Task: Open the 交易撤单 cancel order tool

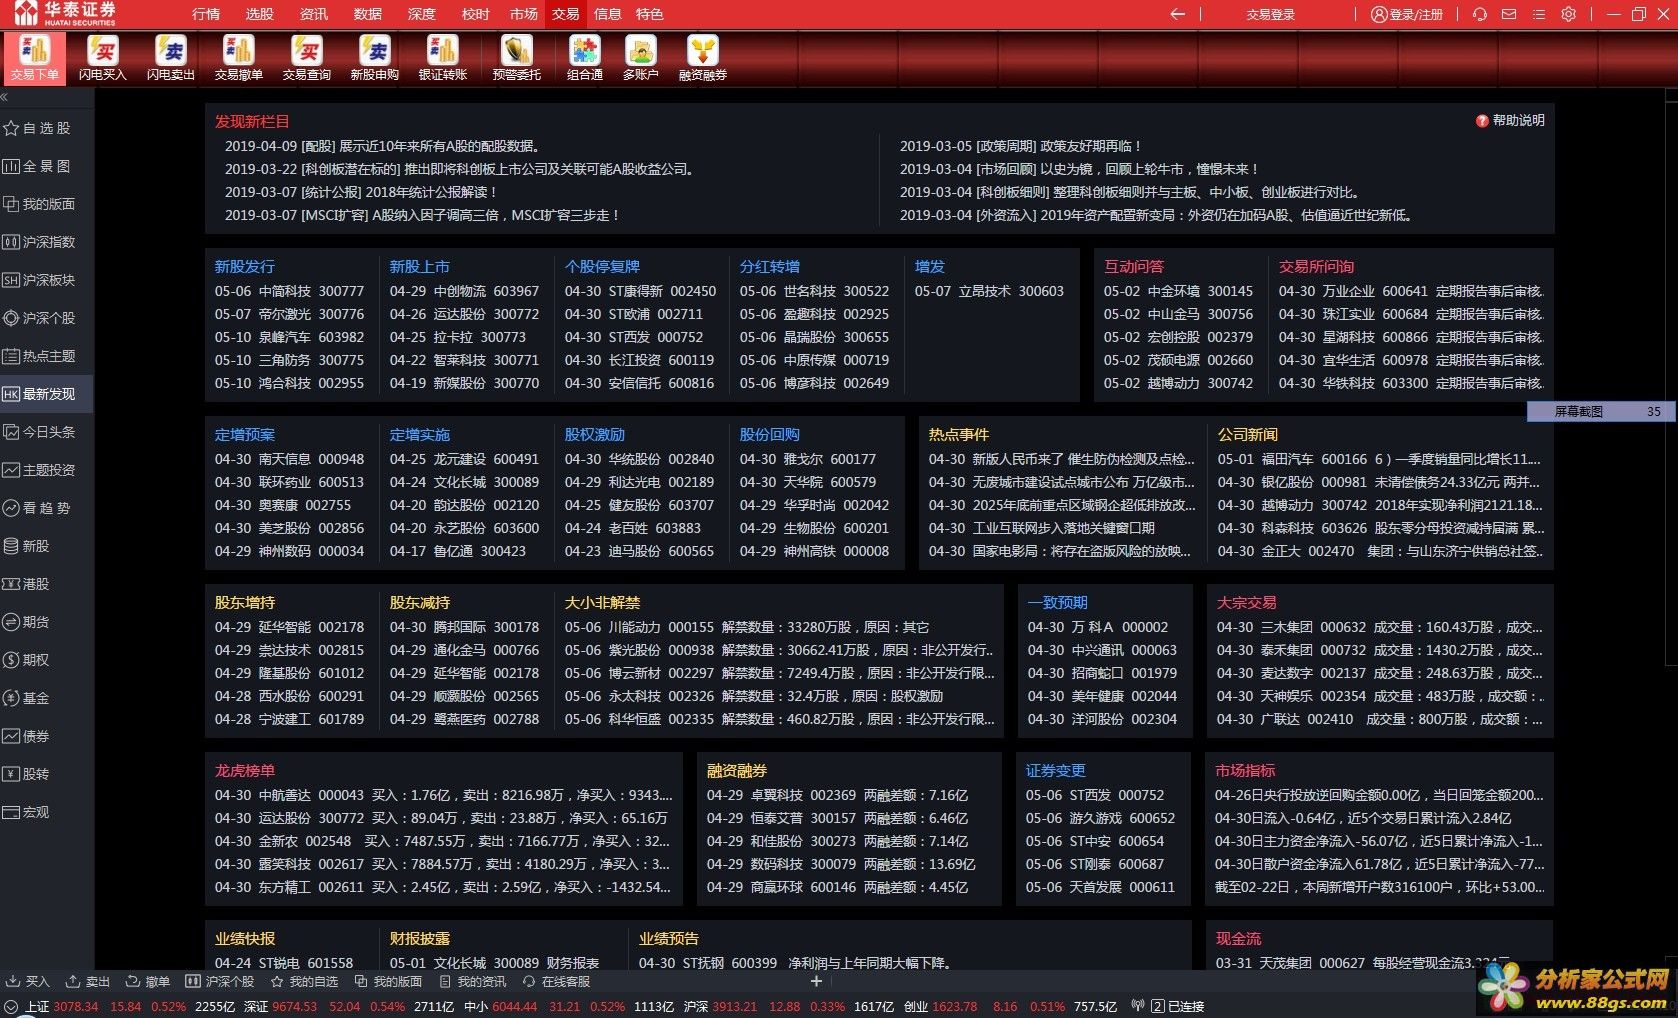Action: [239, 57]
